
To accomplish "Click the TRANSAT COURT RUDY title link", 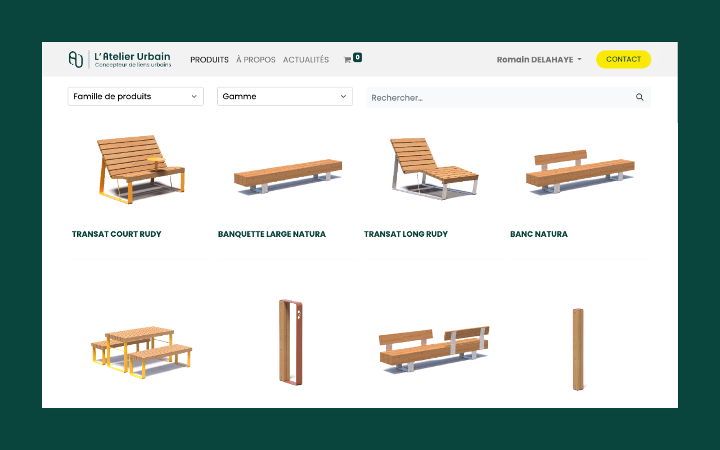I will [117, 234].
